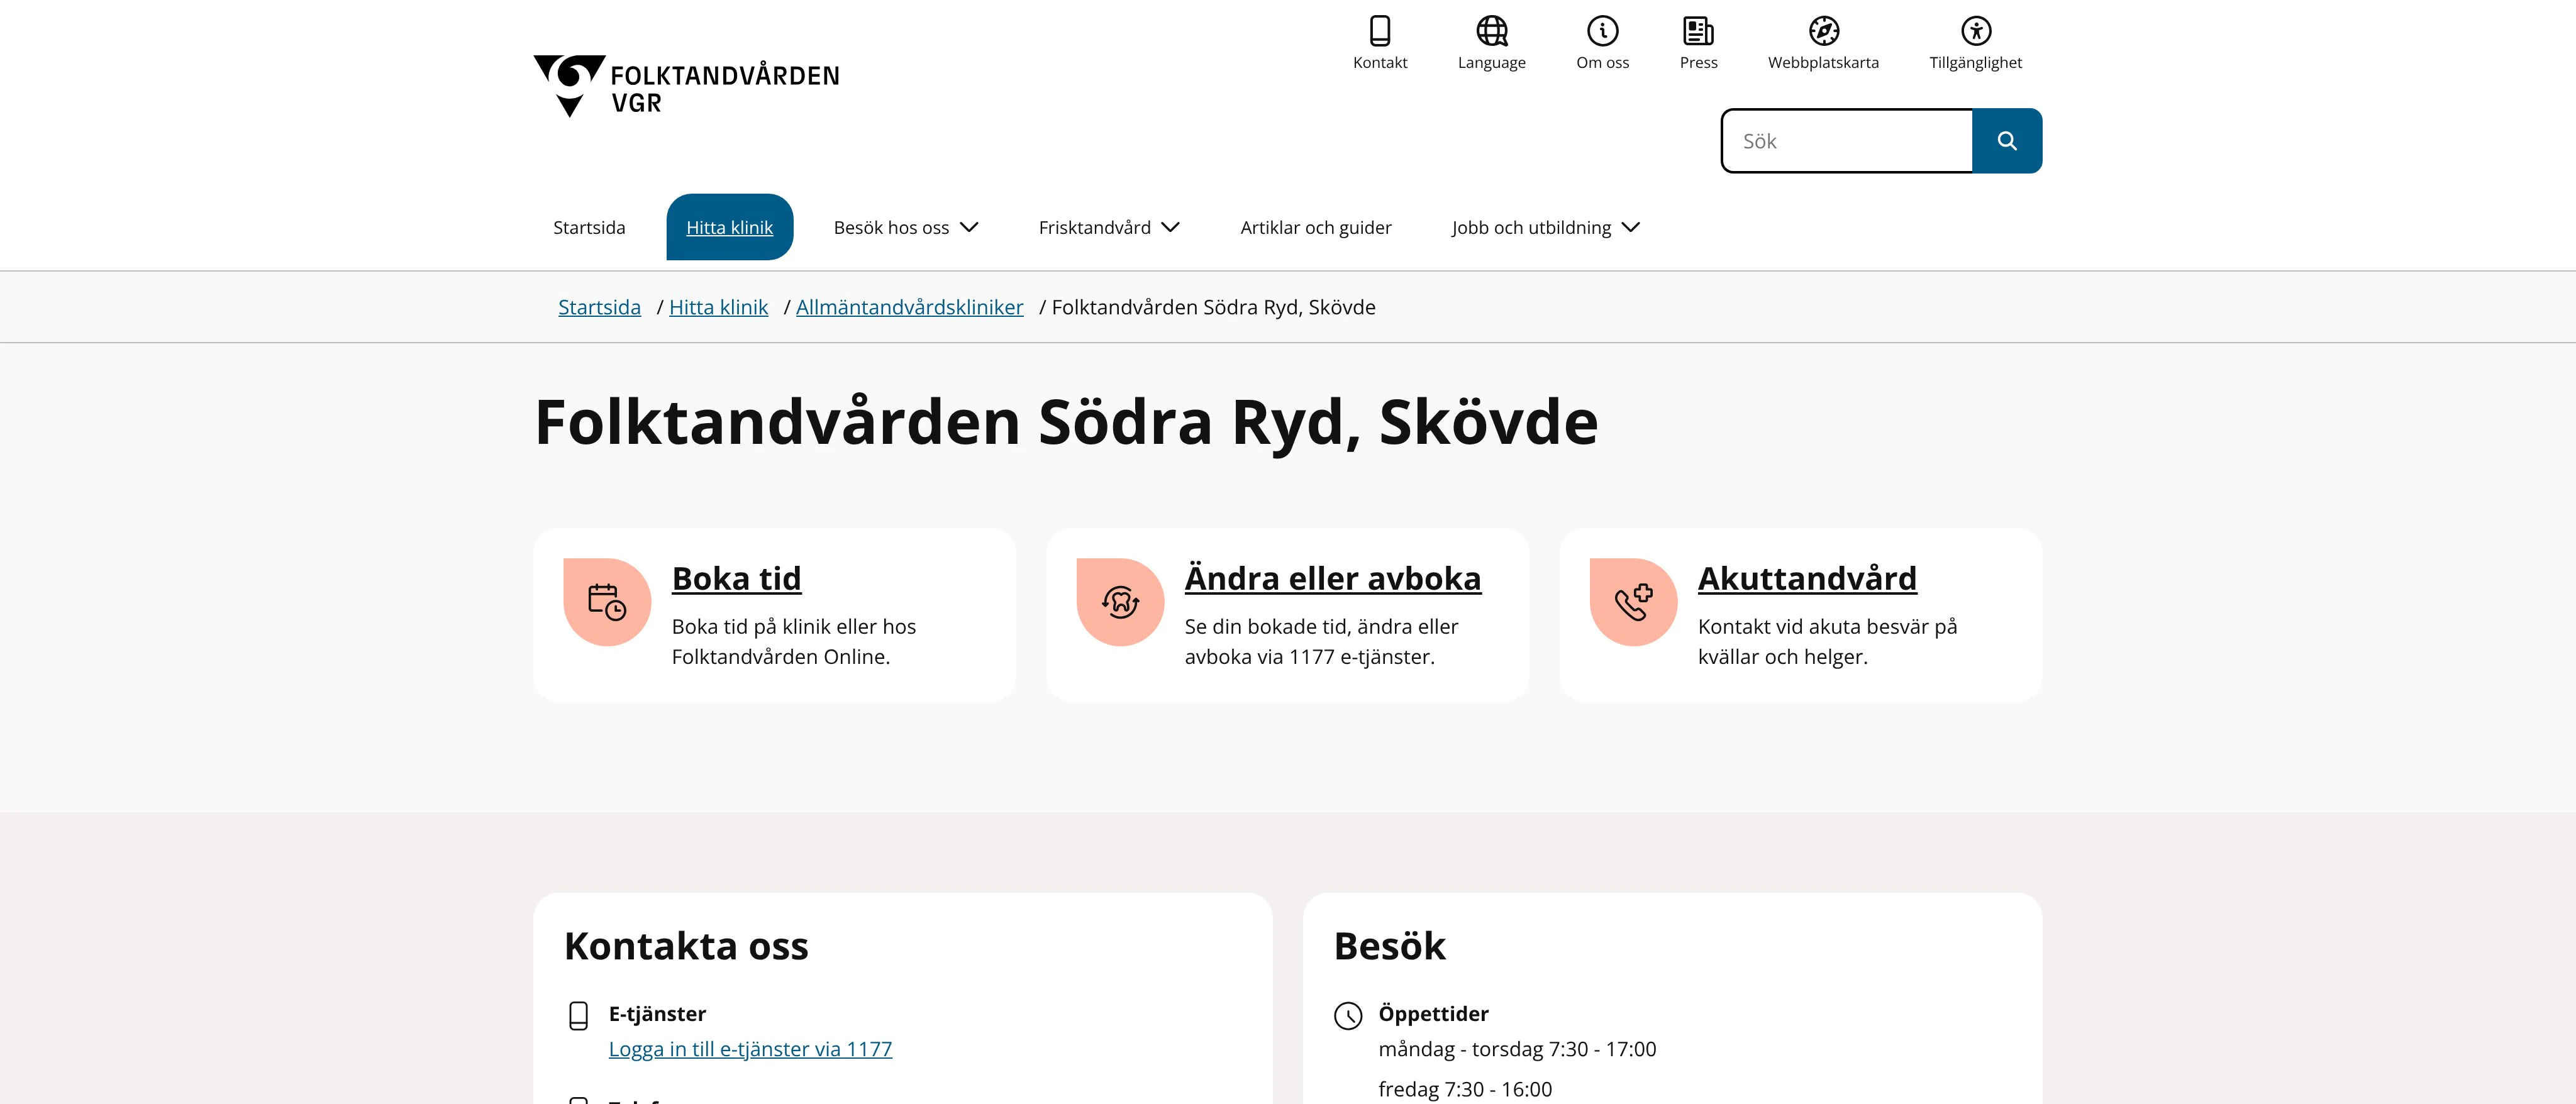Click the Kontakta oss heading

(x=686, y=946)
